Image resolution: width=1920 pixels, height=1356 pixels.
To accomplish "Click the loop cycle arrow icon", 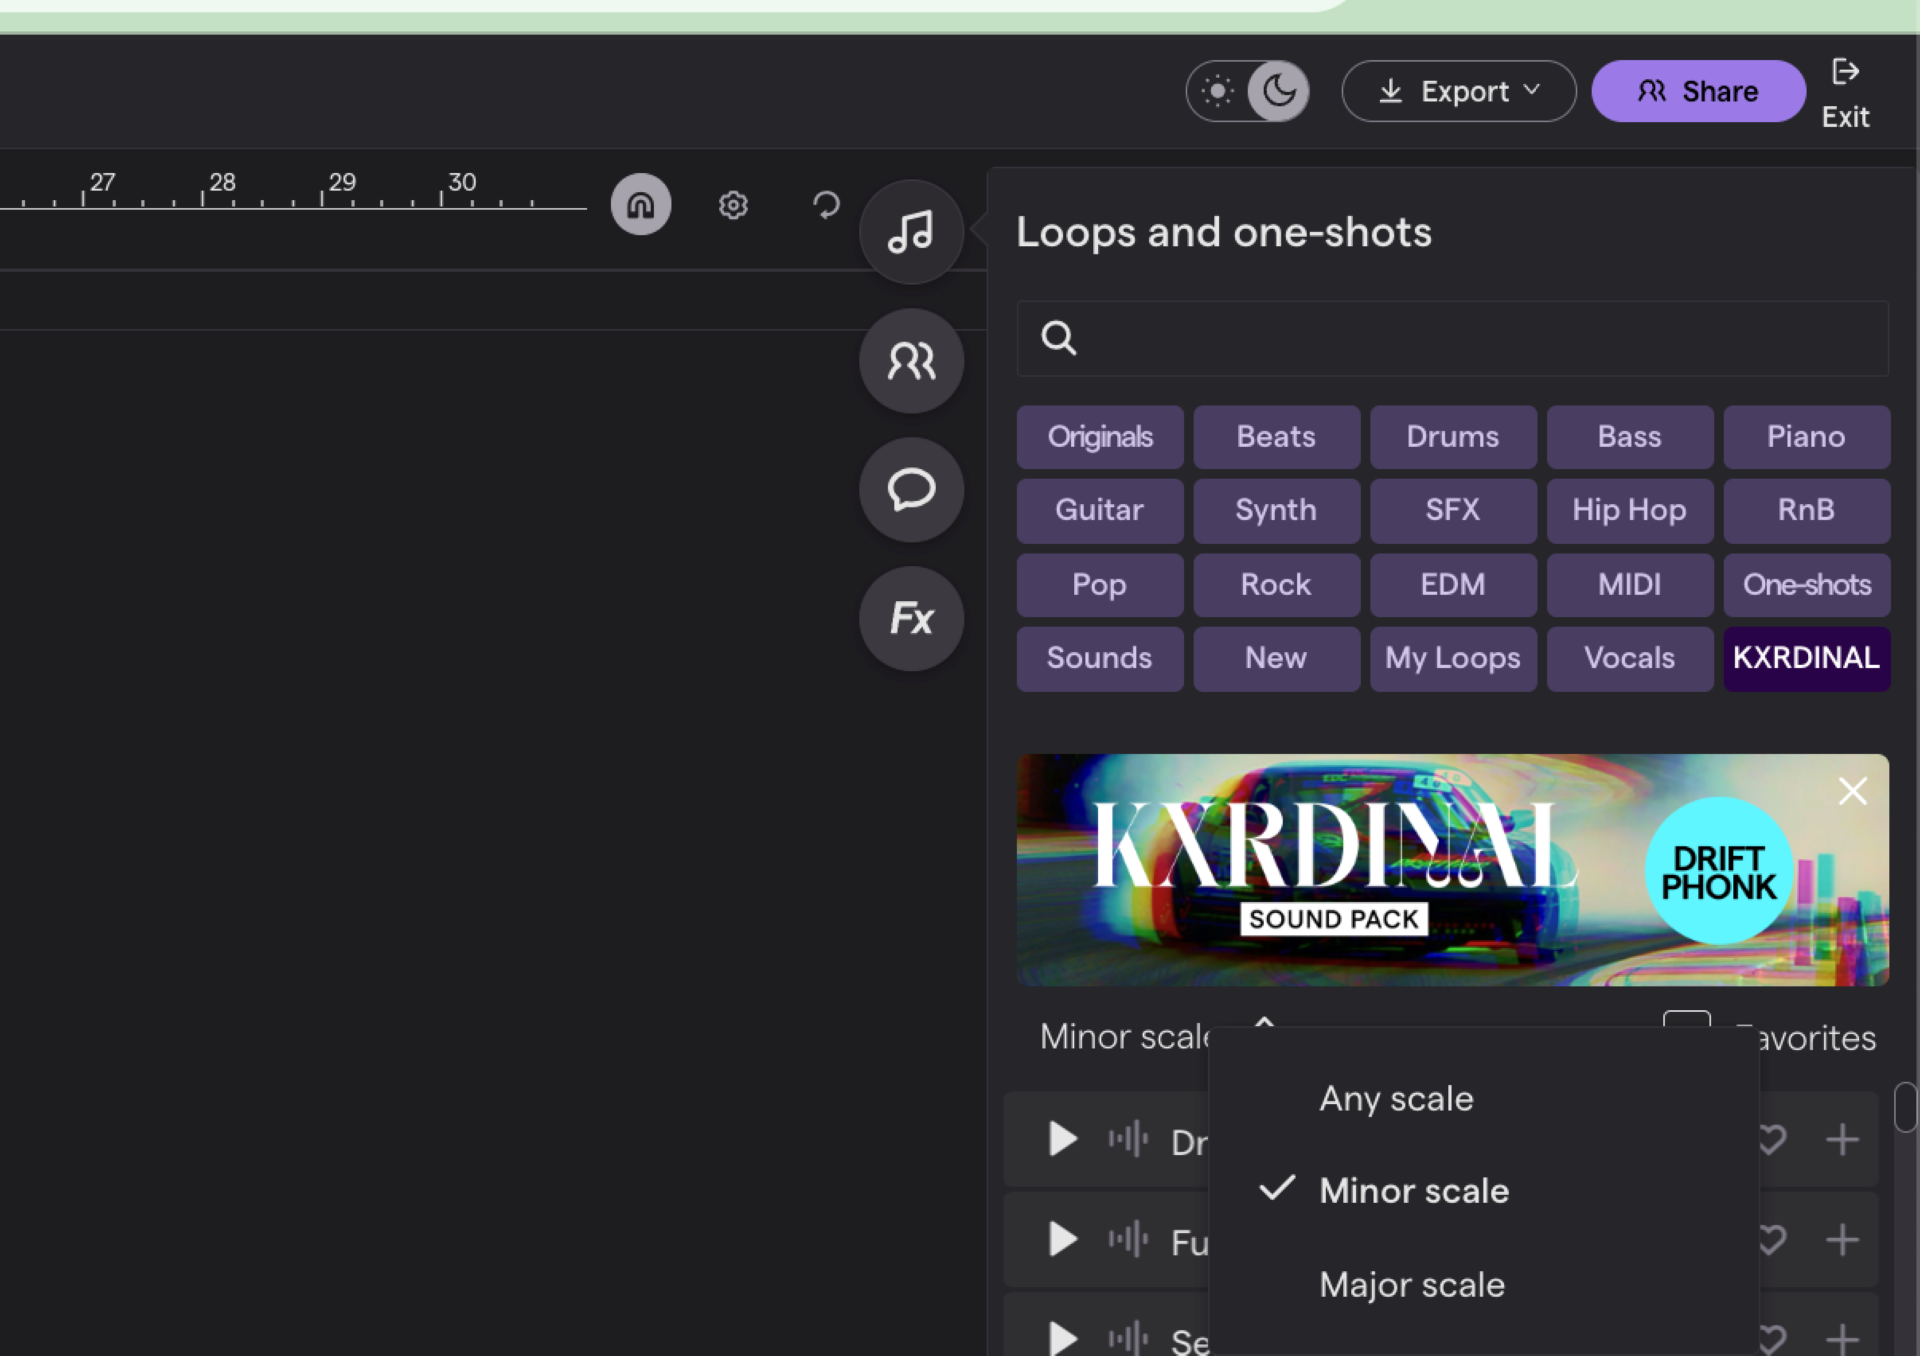I will click(826, 205).
